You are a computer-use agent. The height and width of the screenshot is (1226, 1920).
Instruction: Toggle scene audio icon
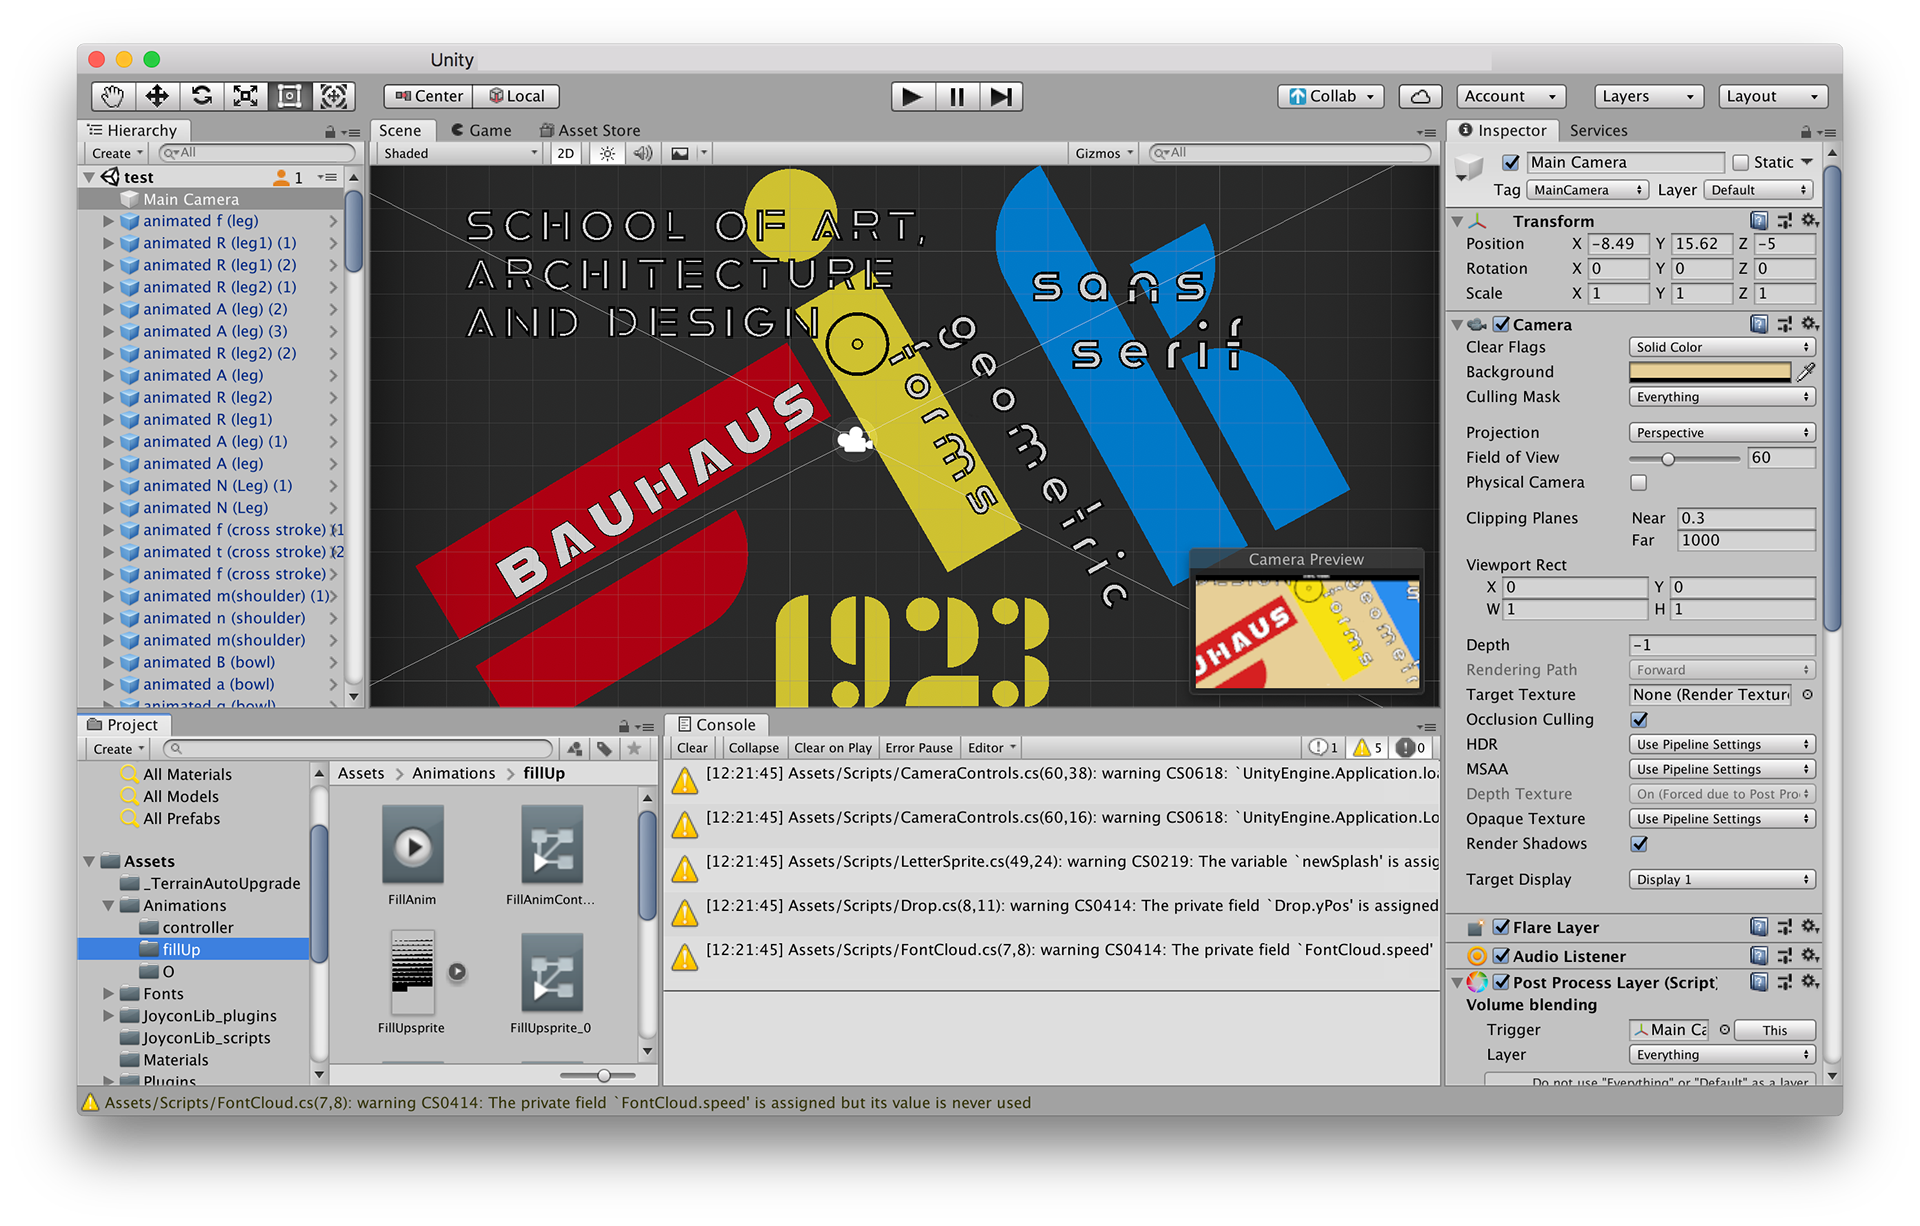click(x=643, y=153)
